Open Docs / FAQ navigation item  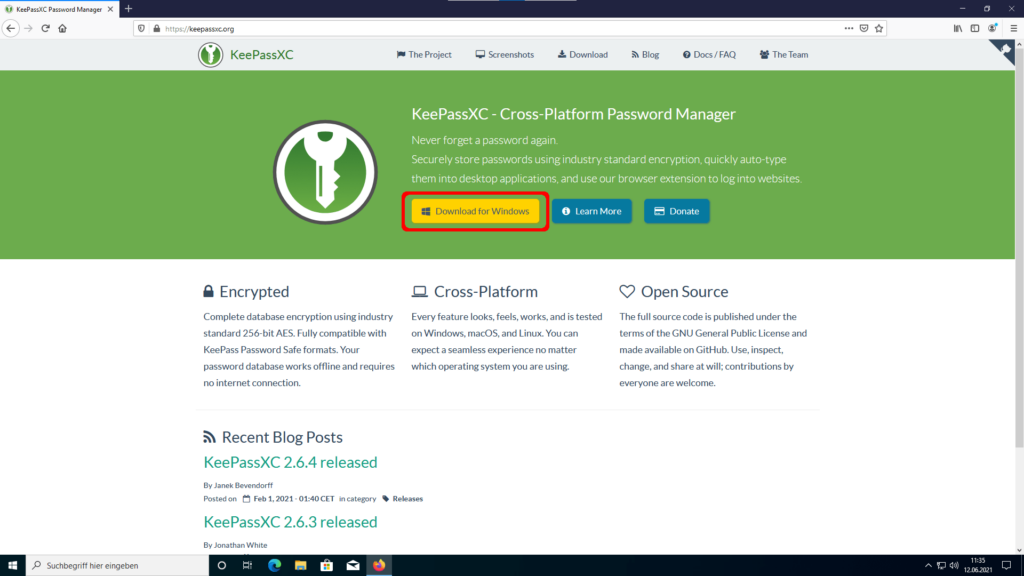(x=709, y=55)
